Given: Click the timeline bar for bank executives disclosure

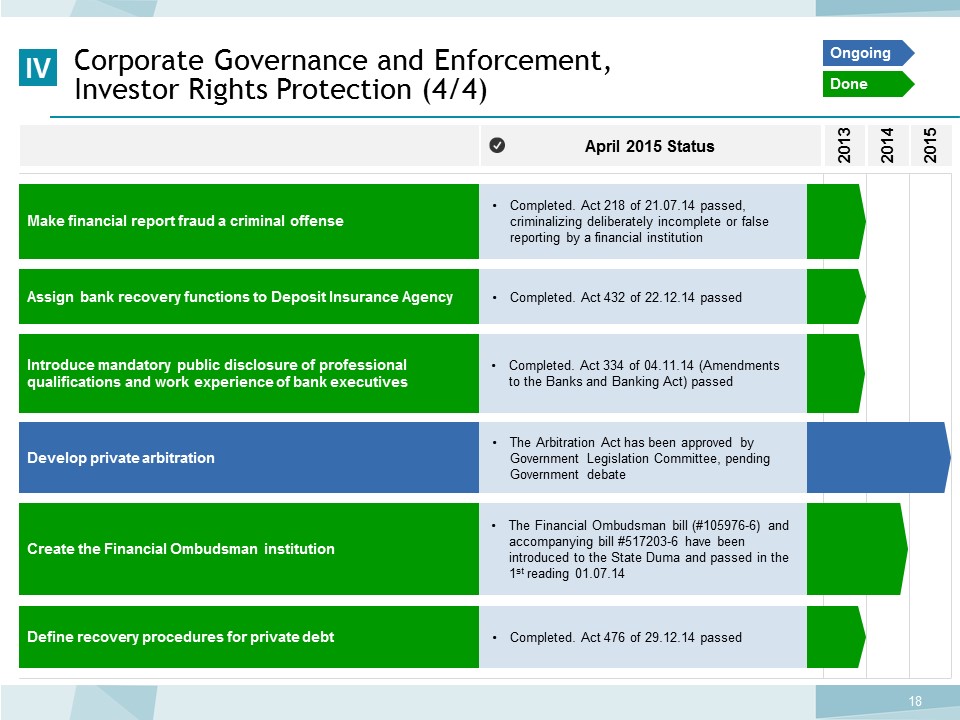Looking at the screenshot, I should pyautogui.click(x=836, y=373).
